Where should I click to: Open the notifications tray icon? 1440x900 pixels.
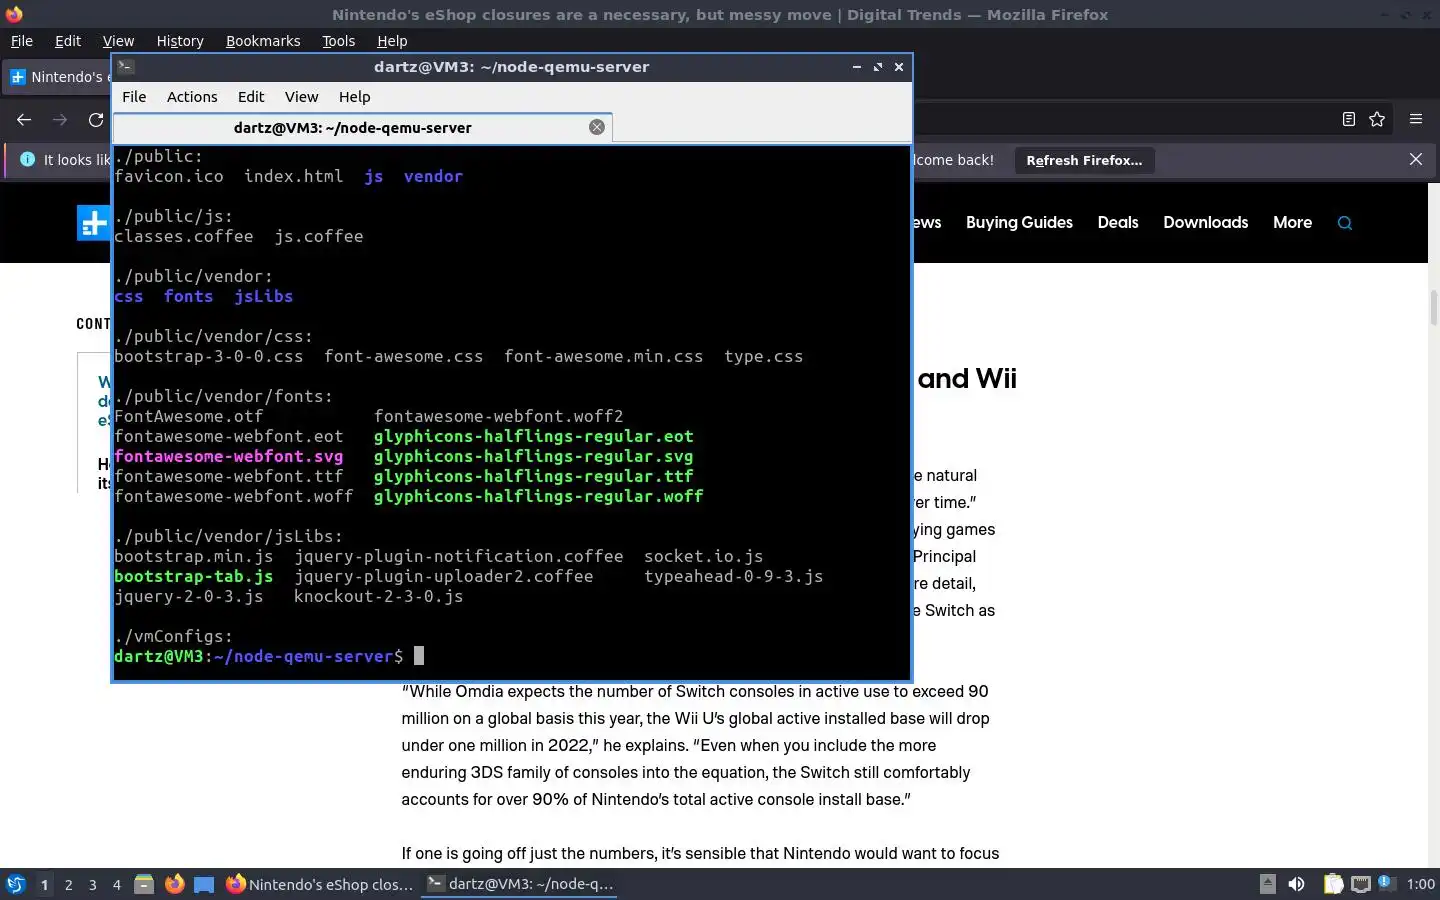1385,883
